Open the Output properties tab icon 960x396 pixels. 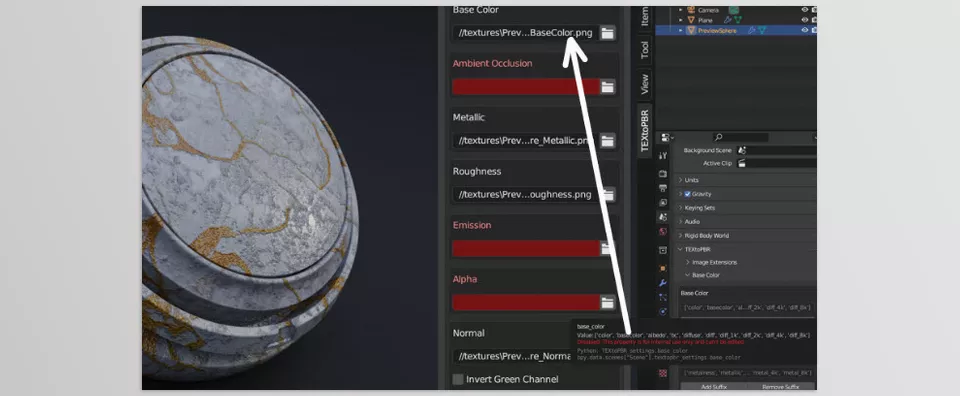pyautogui.click(x=662, y=188)
